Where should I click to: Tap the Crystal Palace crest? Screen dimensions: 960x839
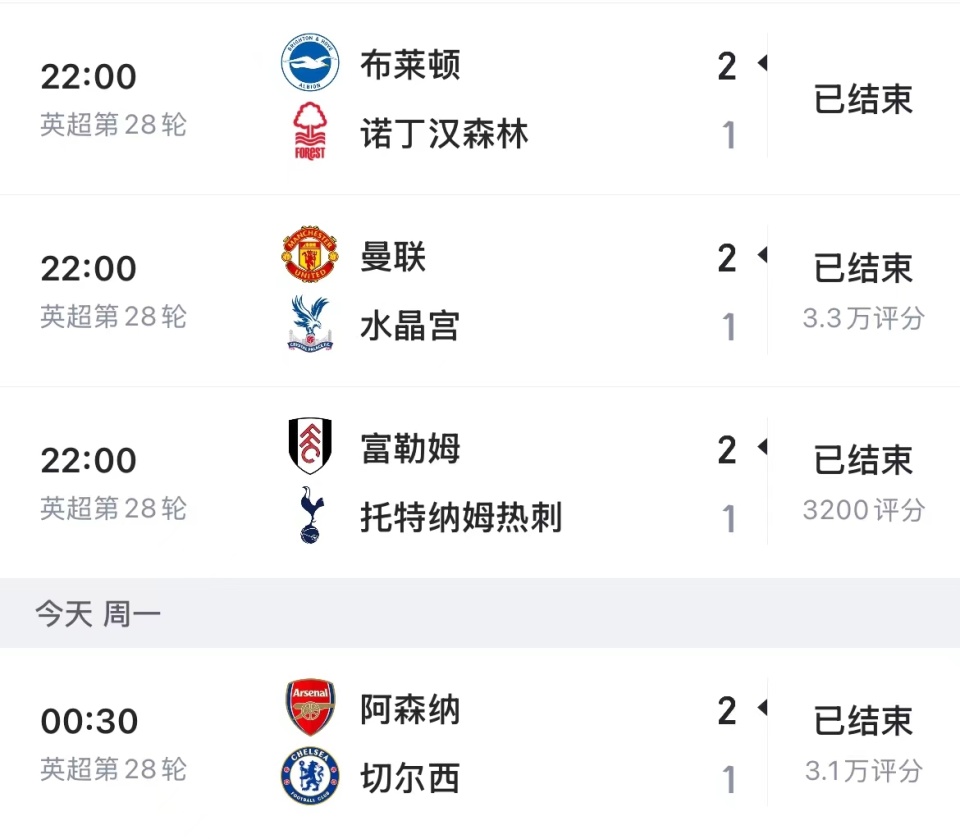coord(310,324)
